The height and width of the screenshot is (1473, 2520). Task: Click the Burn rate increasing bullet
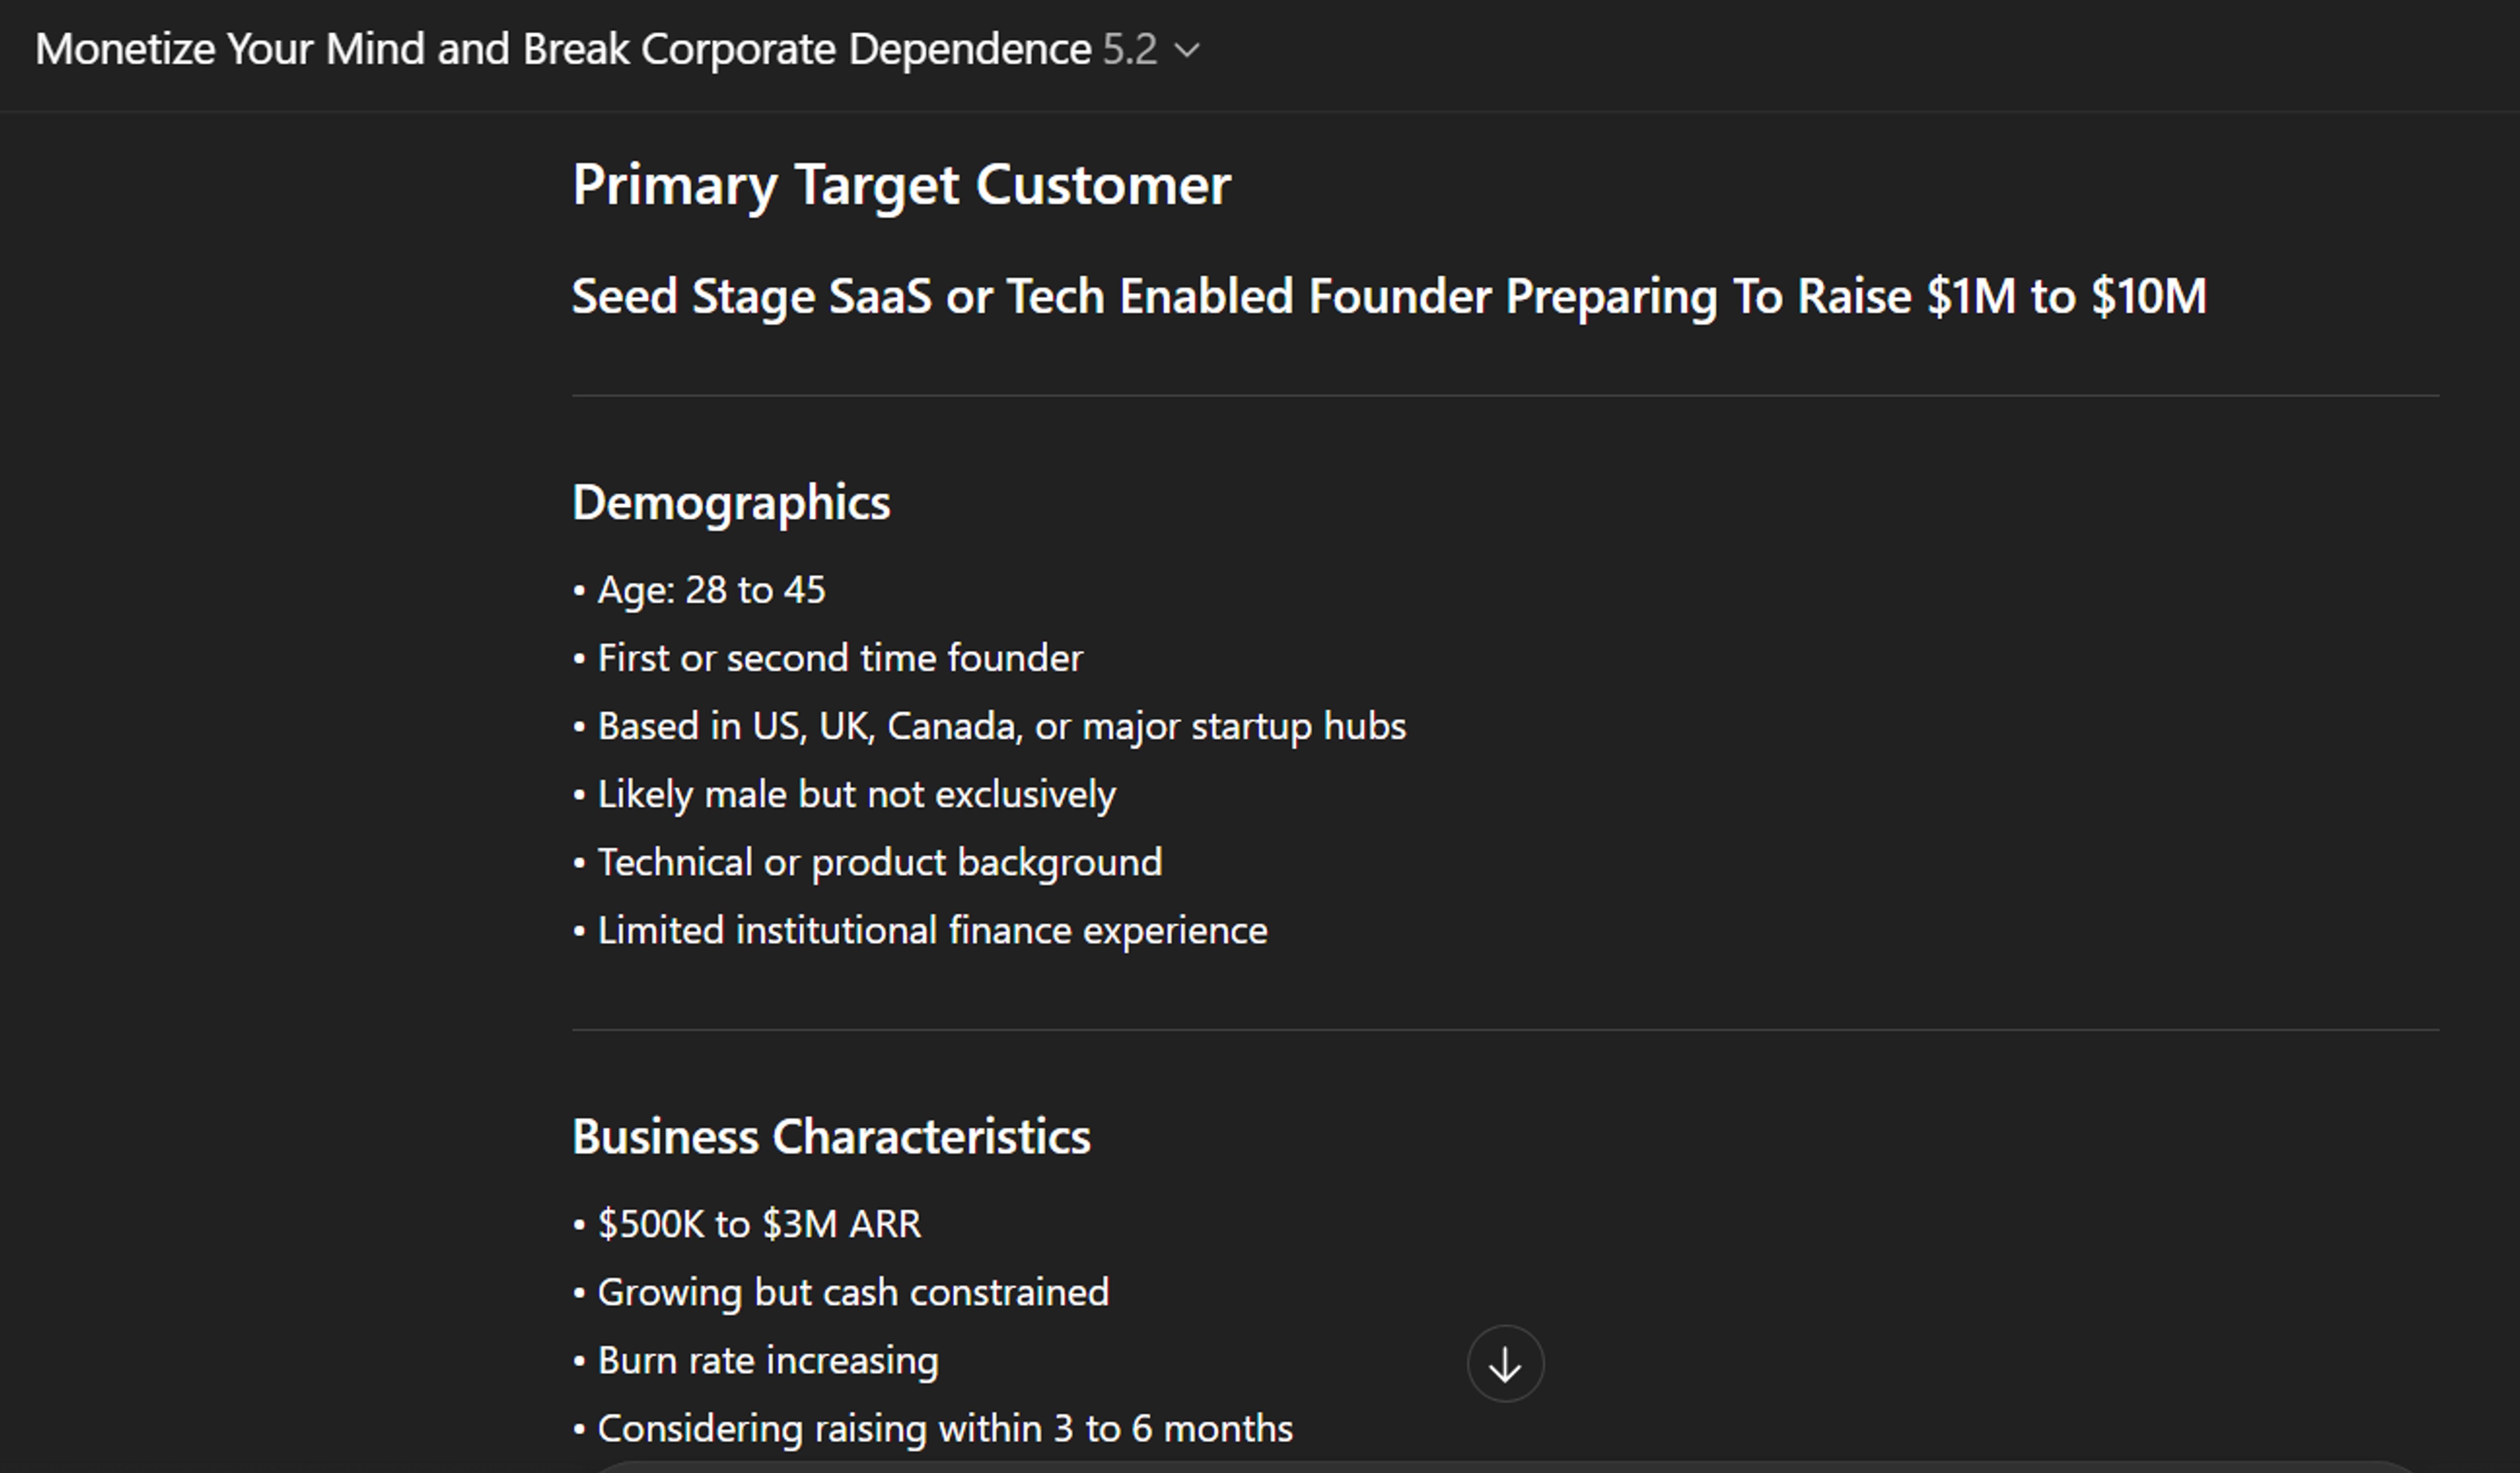click(x=767, y=1361)
